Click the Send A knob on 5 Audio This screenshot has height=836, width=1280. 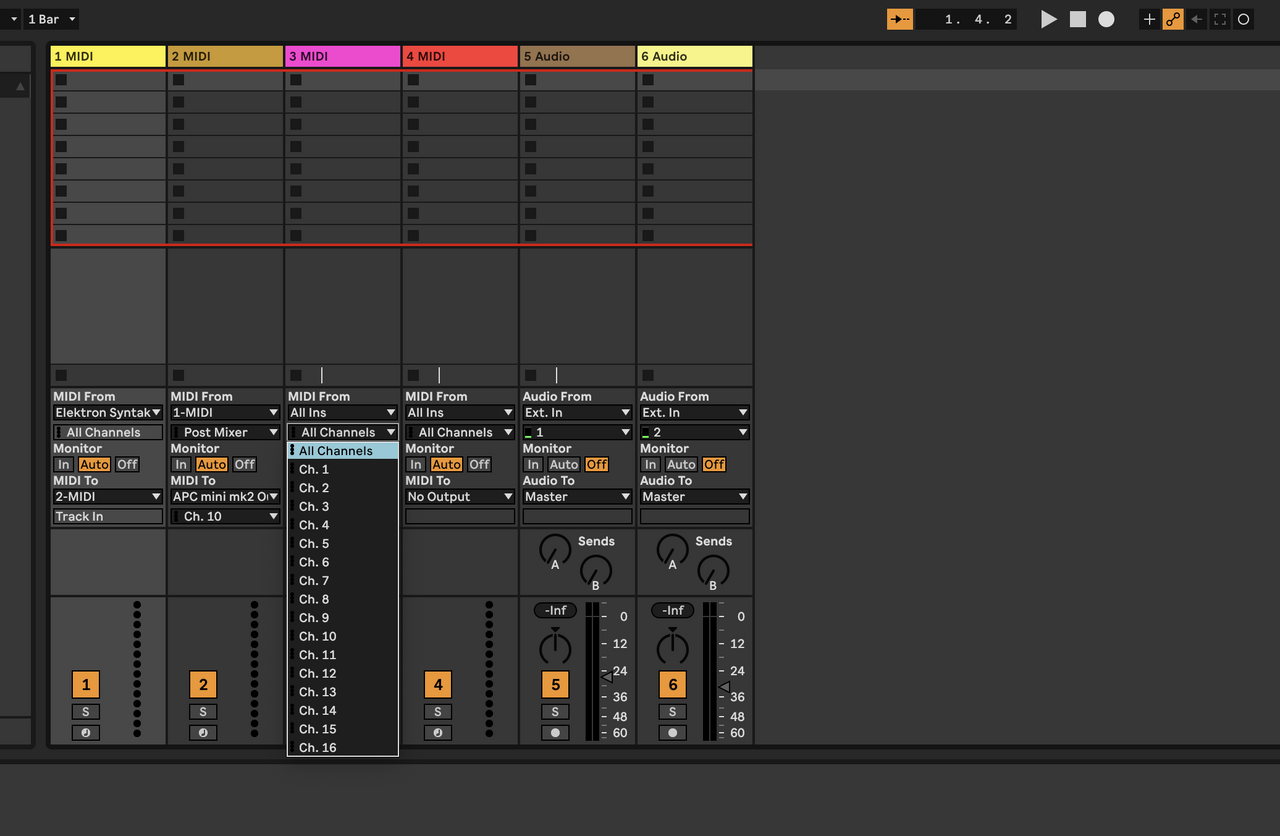555,551
